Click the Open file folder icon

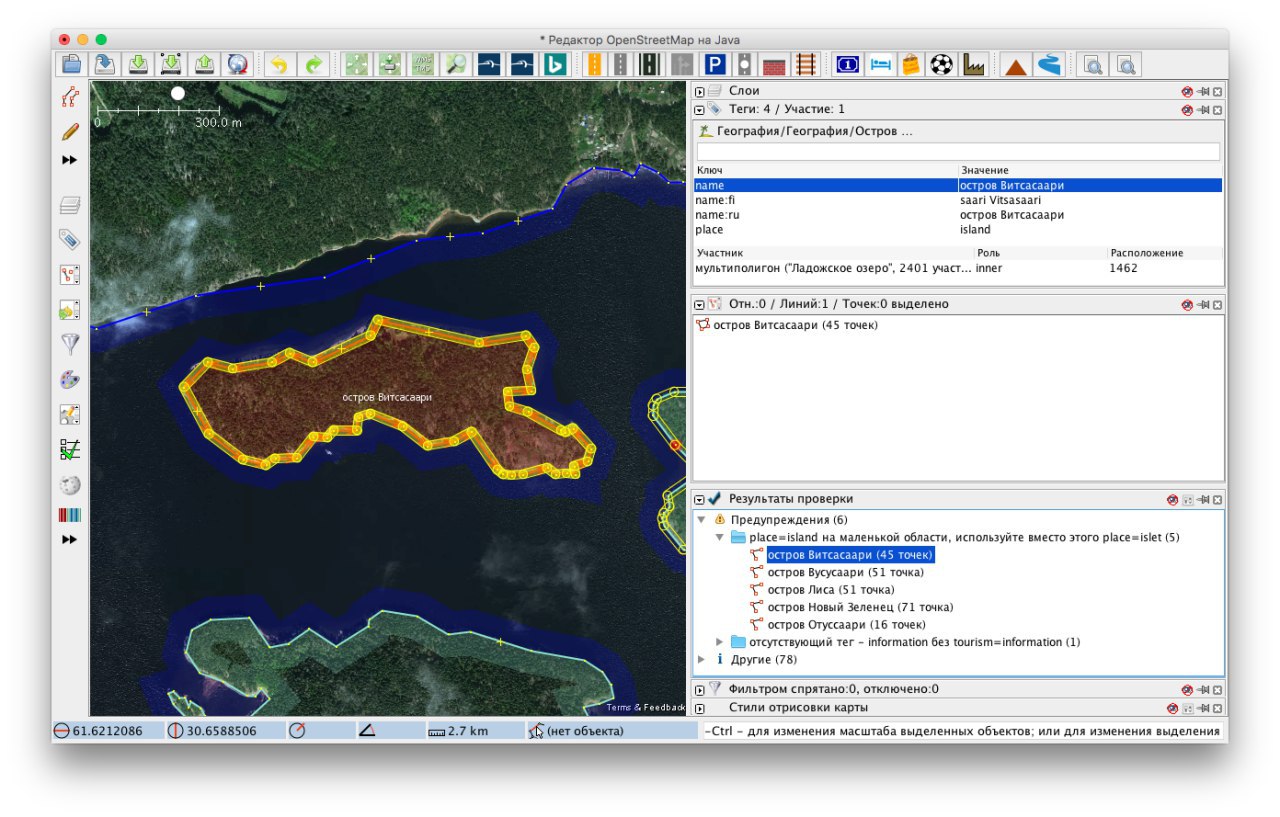click(72, 64)
